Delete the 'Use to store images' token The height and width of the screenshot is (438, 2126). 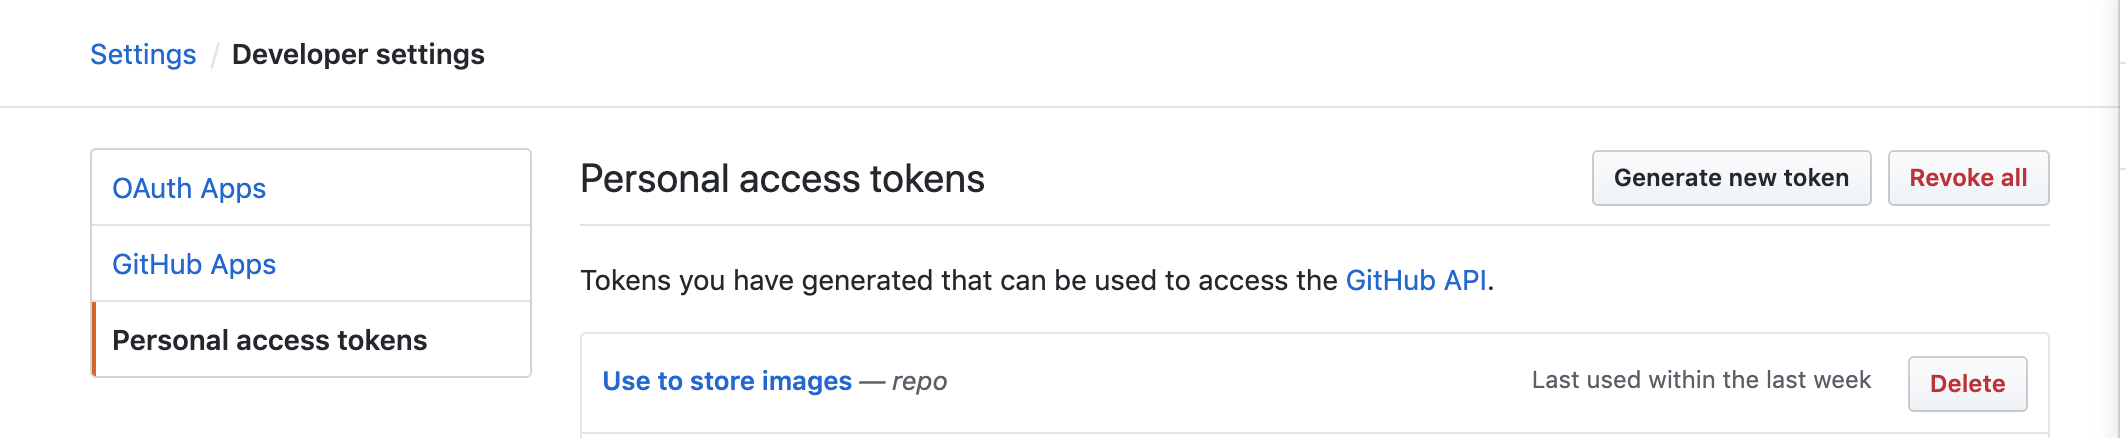[1966, 384]
